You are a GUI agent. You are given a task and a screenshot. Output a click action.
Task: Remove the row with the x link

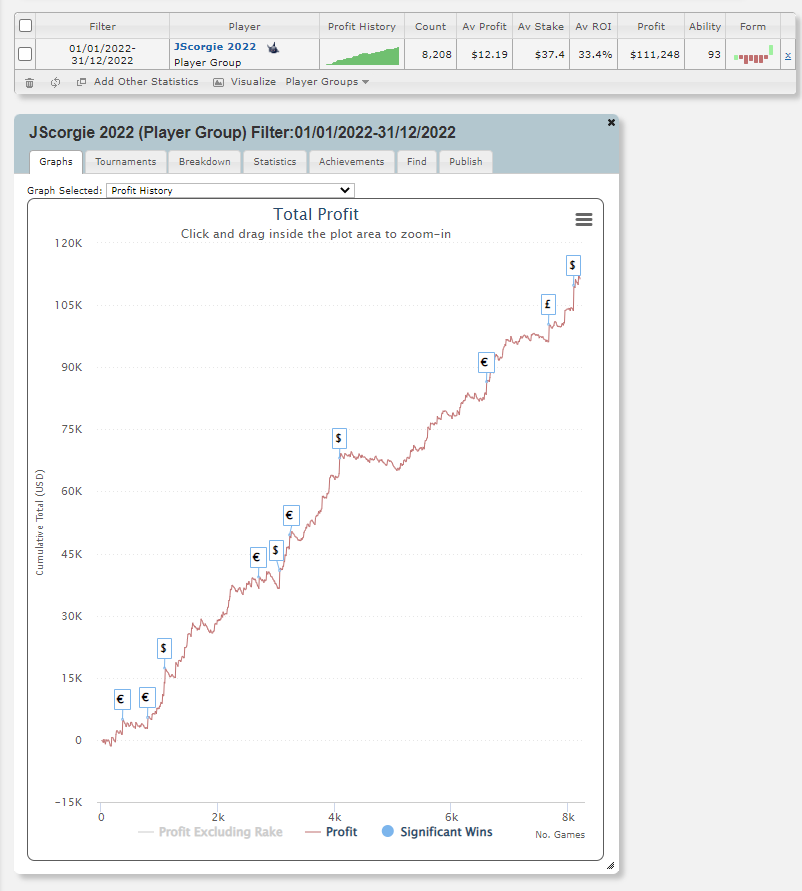pyautogui.click(x=789, y=57)
